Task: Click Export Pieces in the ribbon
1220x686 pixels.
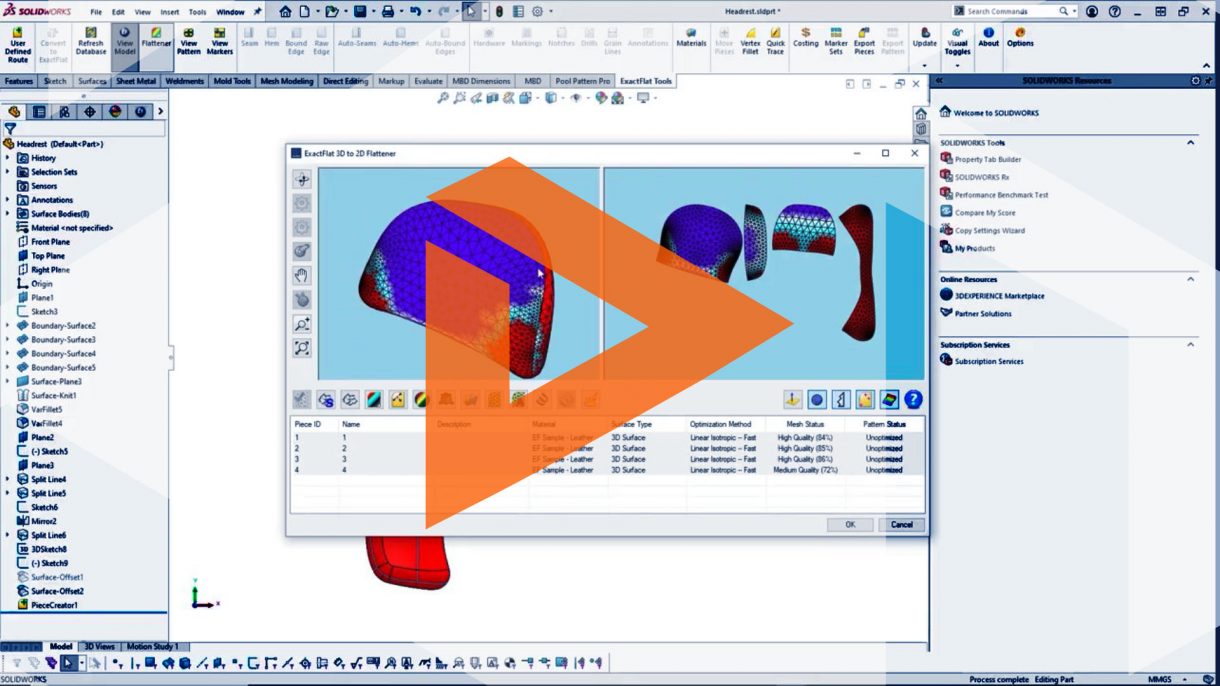Action: pos(864,42)
